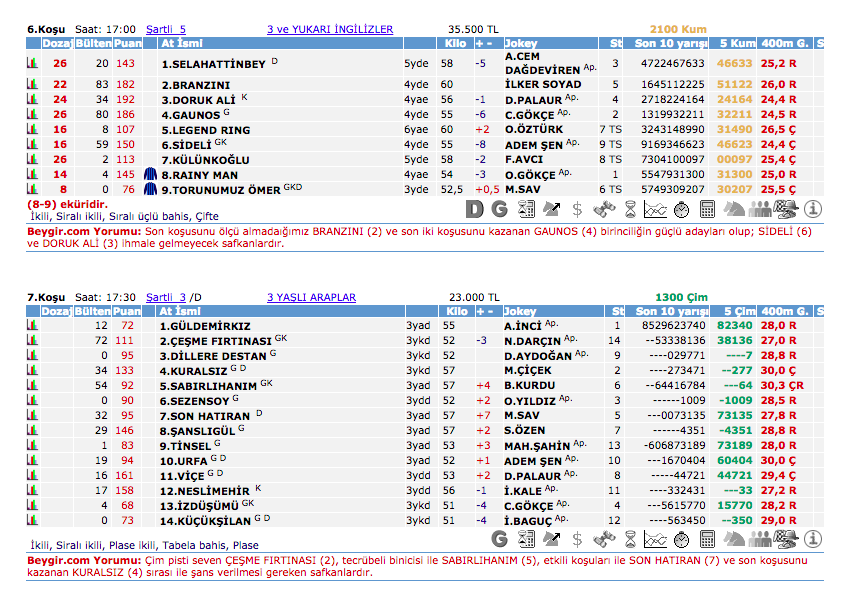Click the Jokey column header in race 6
This screenshot has width=854, height=603.
[521, 44]
